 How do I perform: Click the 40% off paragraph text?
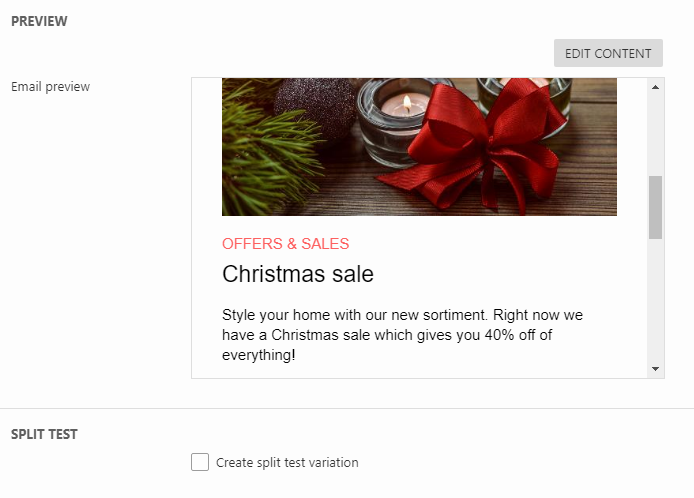pyautogui.click(x=402, y=335)
